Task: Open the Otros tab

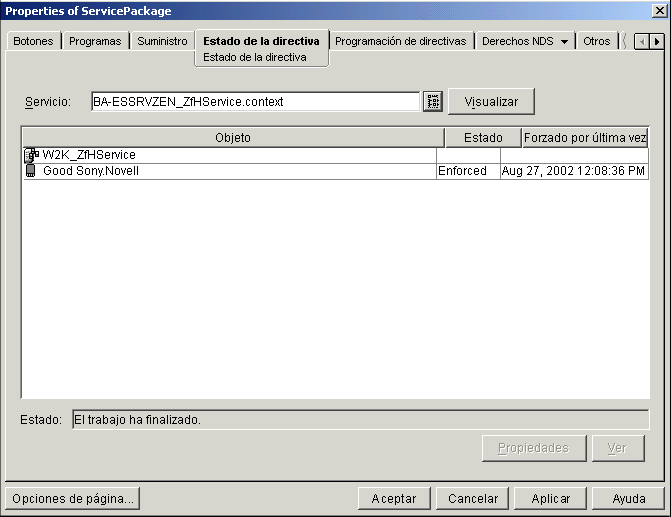Action: click(x=597, y=41)
